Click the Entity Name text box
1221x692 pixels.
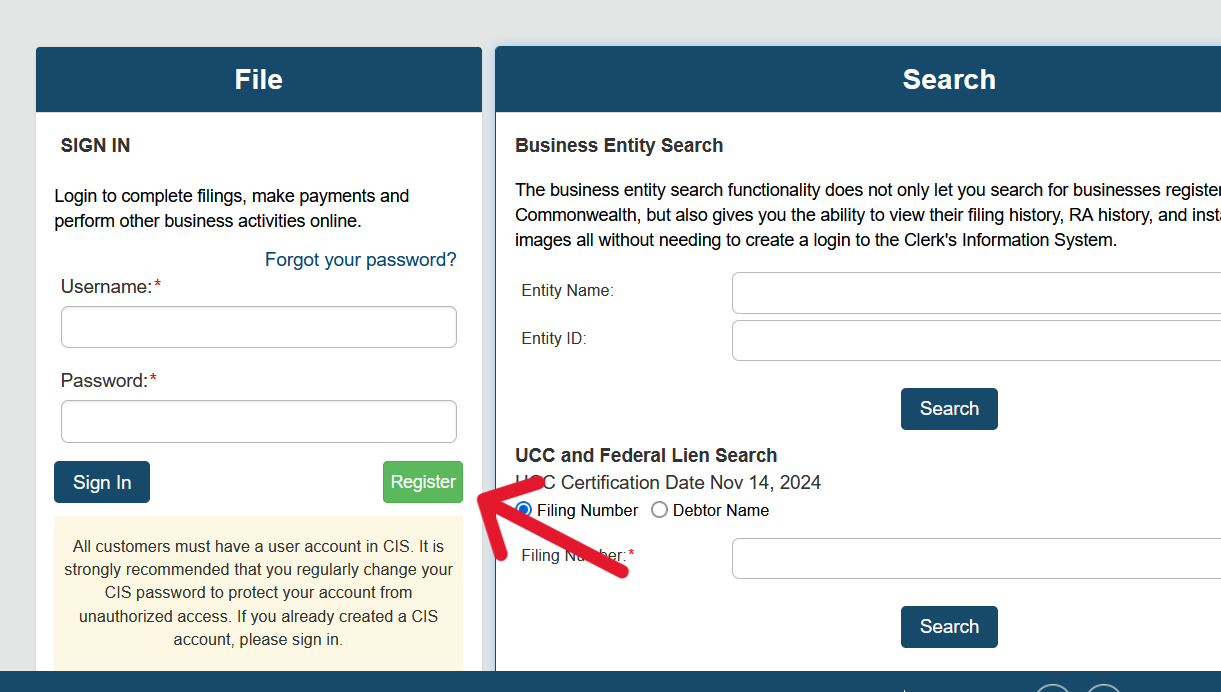coord(976,293)
